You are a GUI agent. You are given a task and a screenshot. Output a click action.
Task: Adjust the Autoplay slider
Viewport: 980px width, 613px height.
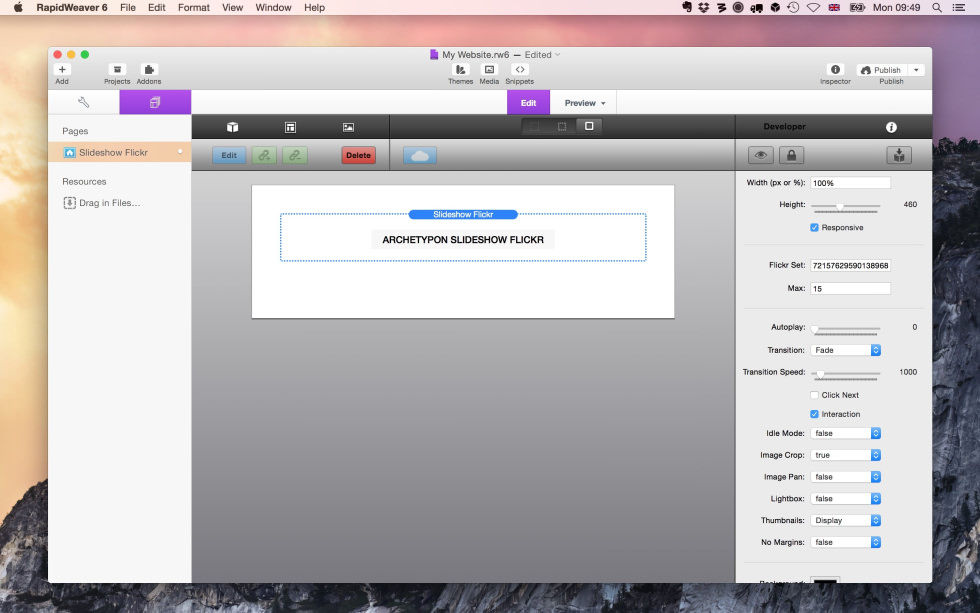(845, 328)
